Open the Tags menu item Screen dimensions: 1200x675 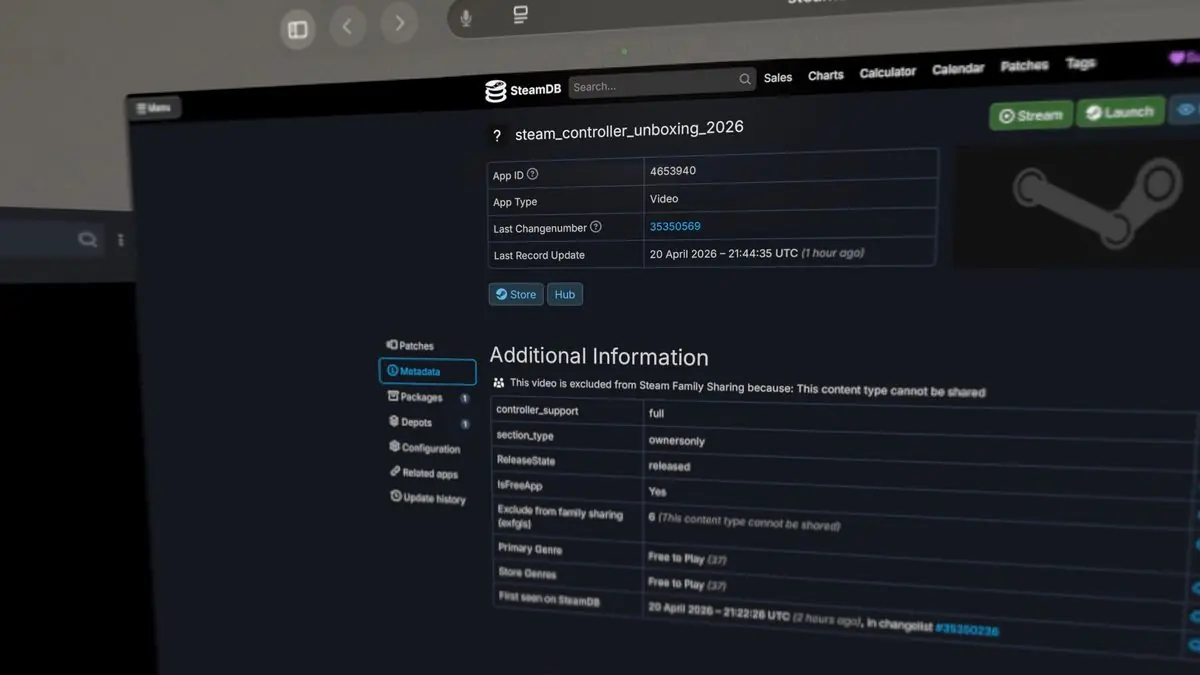(1081, 63)
